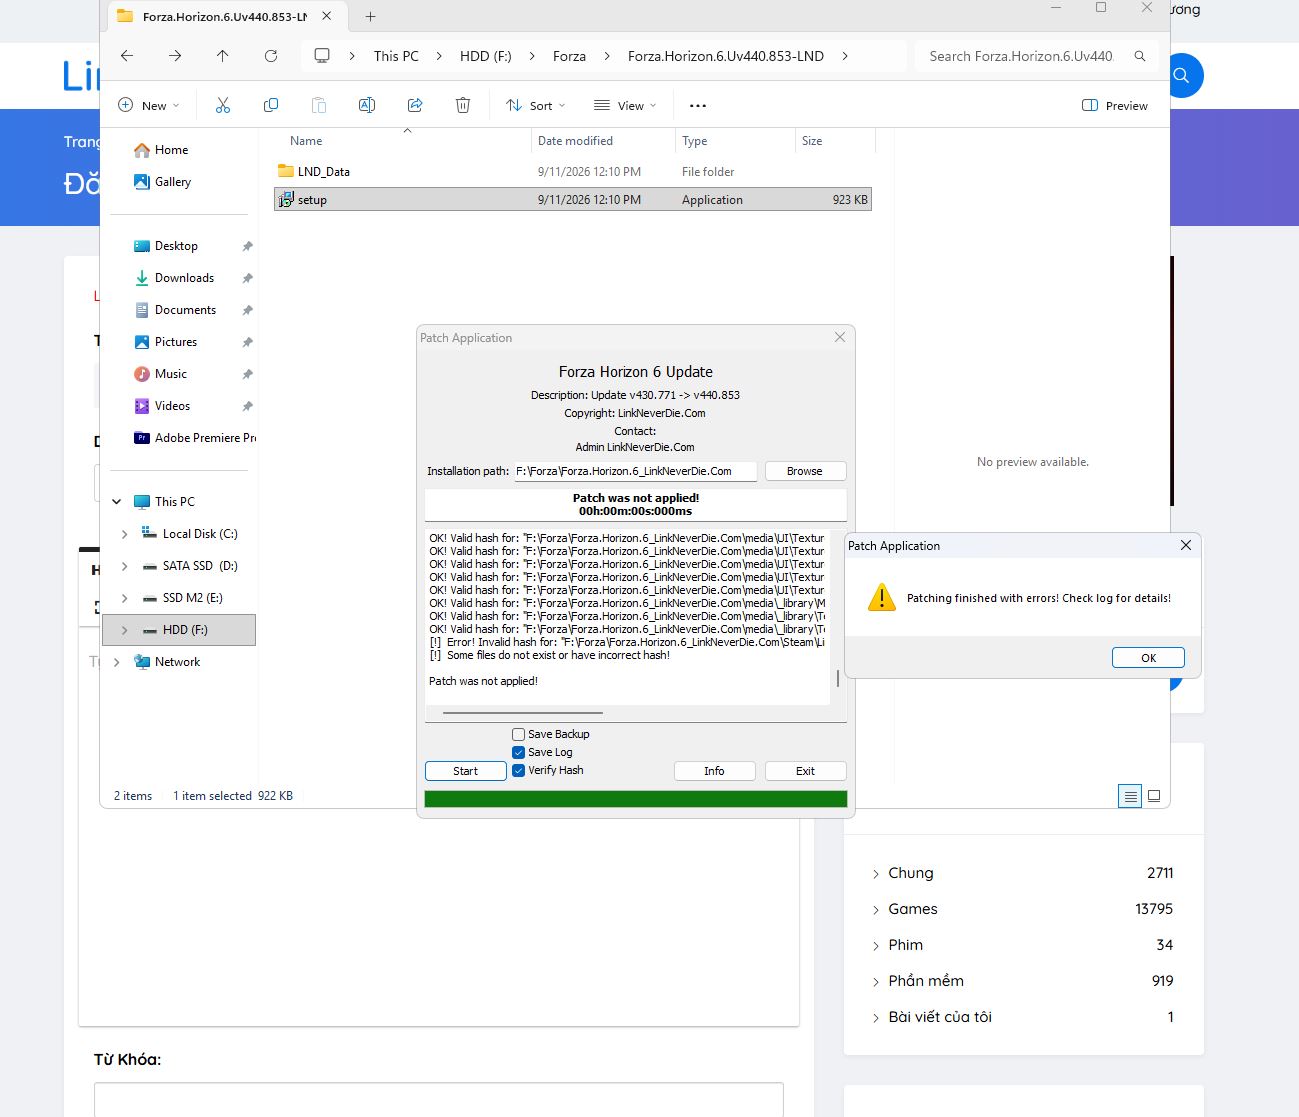Toggle the Verify Hash checkbox
This screenshot has height=1117, width=1299.
[518, 770]
